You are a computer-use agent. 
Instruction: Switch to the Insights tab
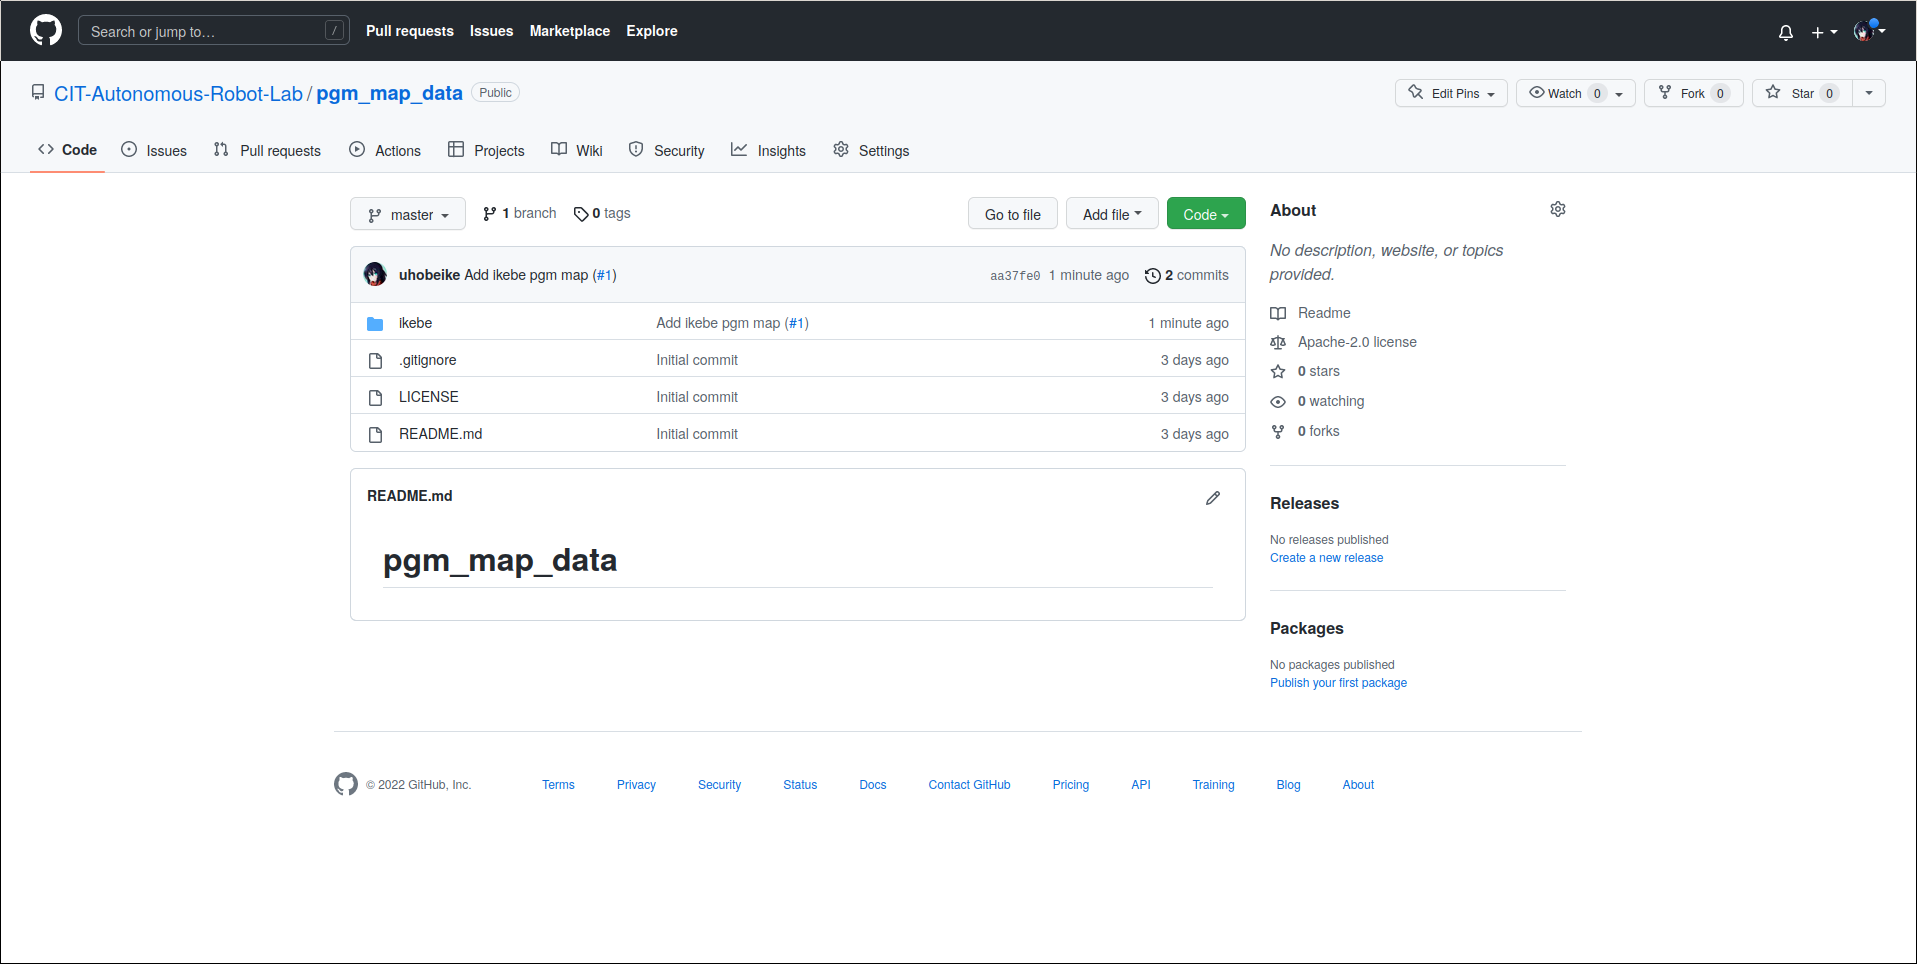tap(768, 150)
